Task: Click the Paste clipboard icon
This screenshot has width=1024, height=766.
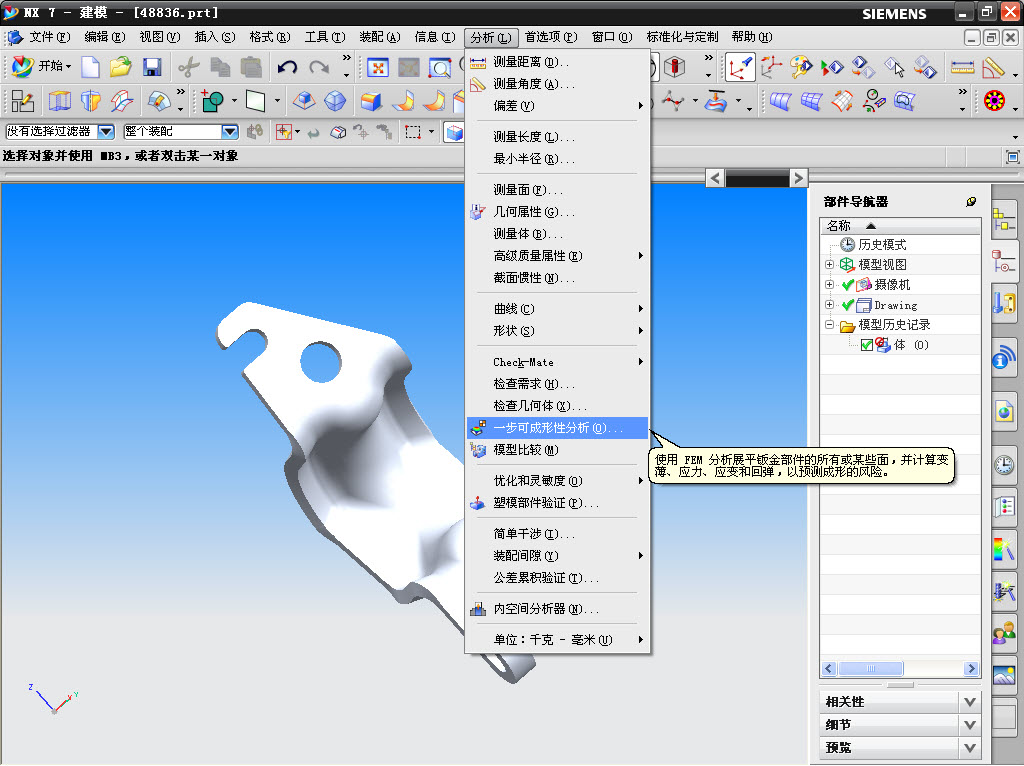Action: 251,67
